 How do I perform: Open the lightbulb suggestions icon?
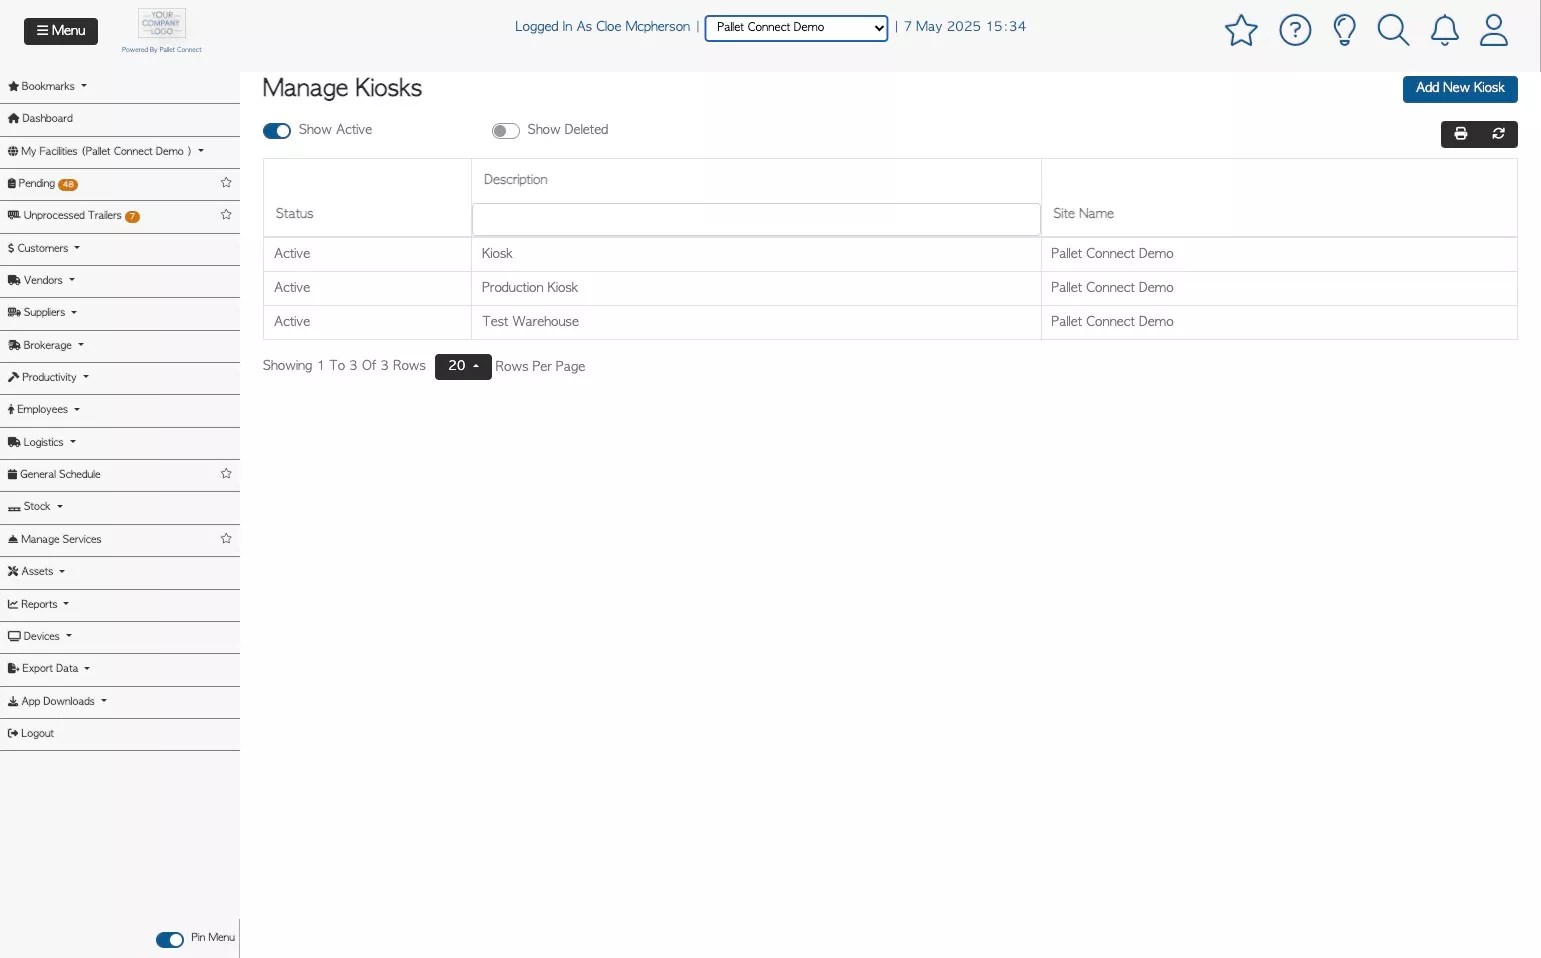coord(1344,30)
